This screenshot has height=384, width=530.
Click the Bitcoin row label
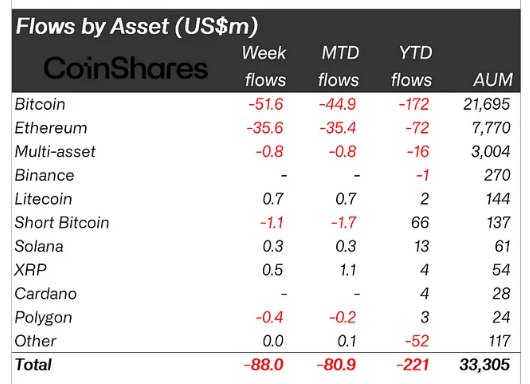[x=40, y=104]
